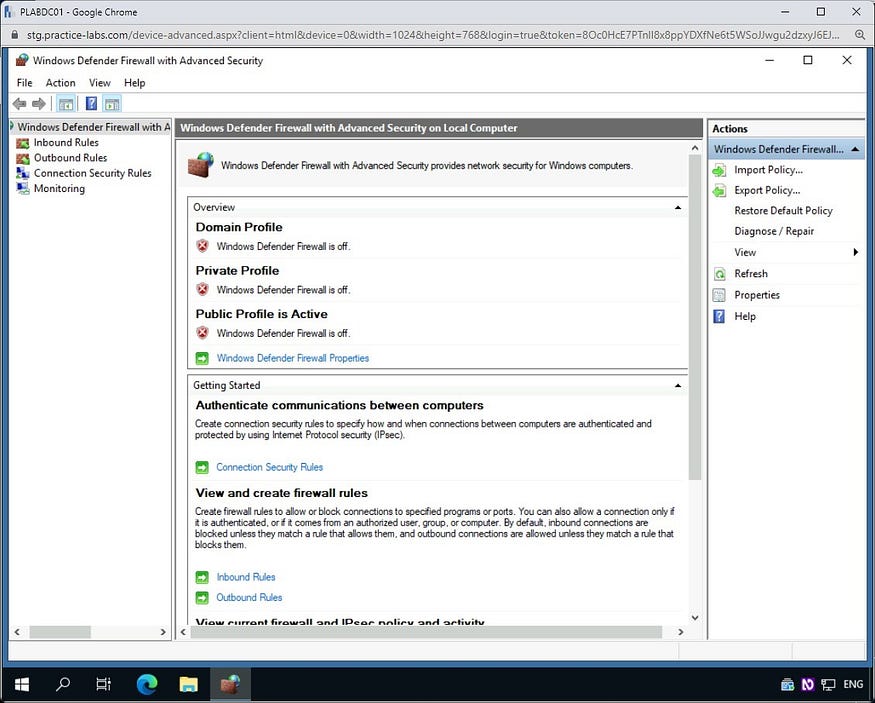Screen dimensions: 875x703
Task: Click the Private Profile red shield icon
Action: click(203, 290)
